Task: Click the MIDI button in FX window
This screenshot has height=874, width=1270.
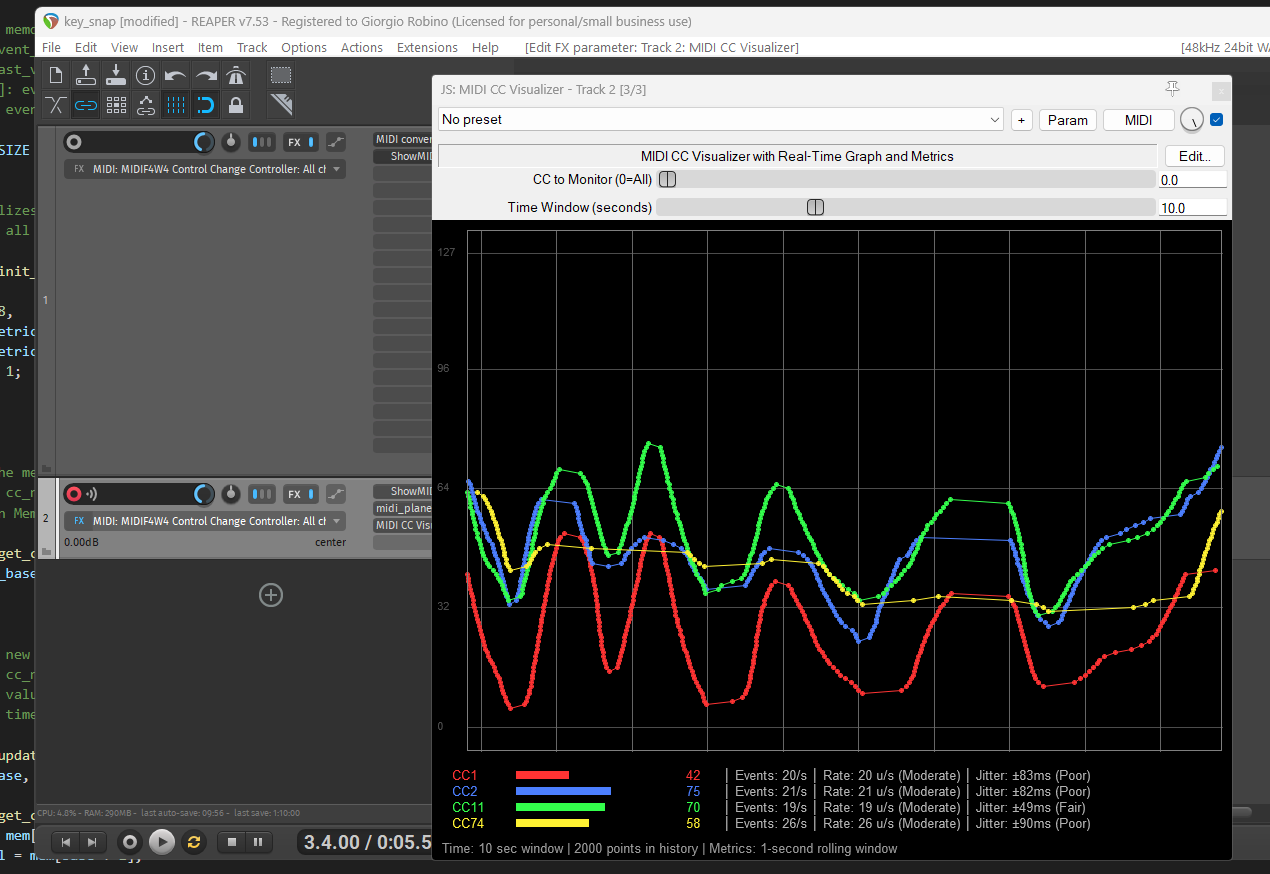Action: click(1138, 120)
